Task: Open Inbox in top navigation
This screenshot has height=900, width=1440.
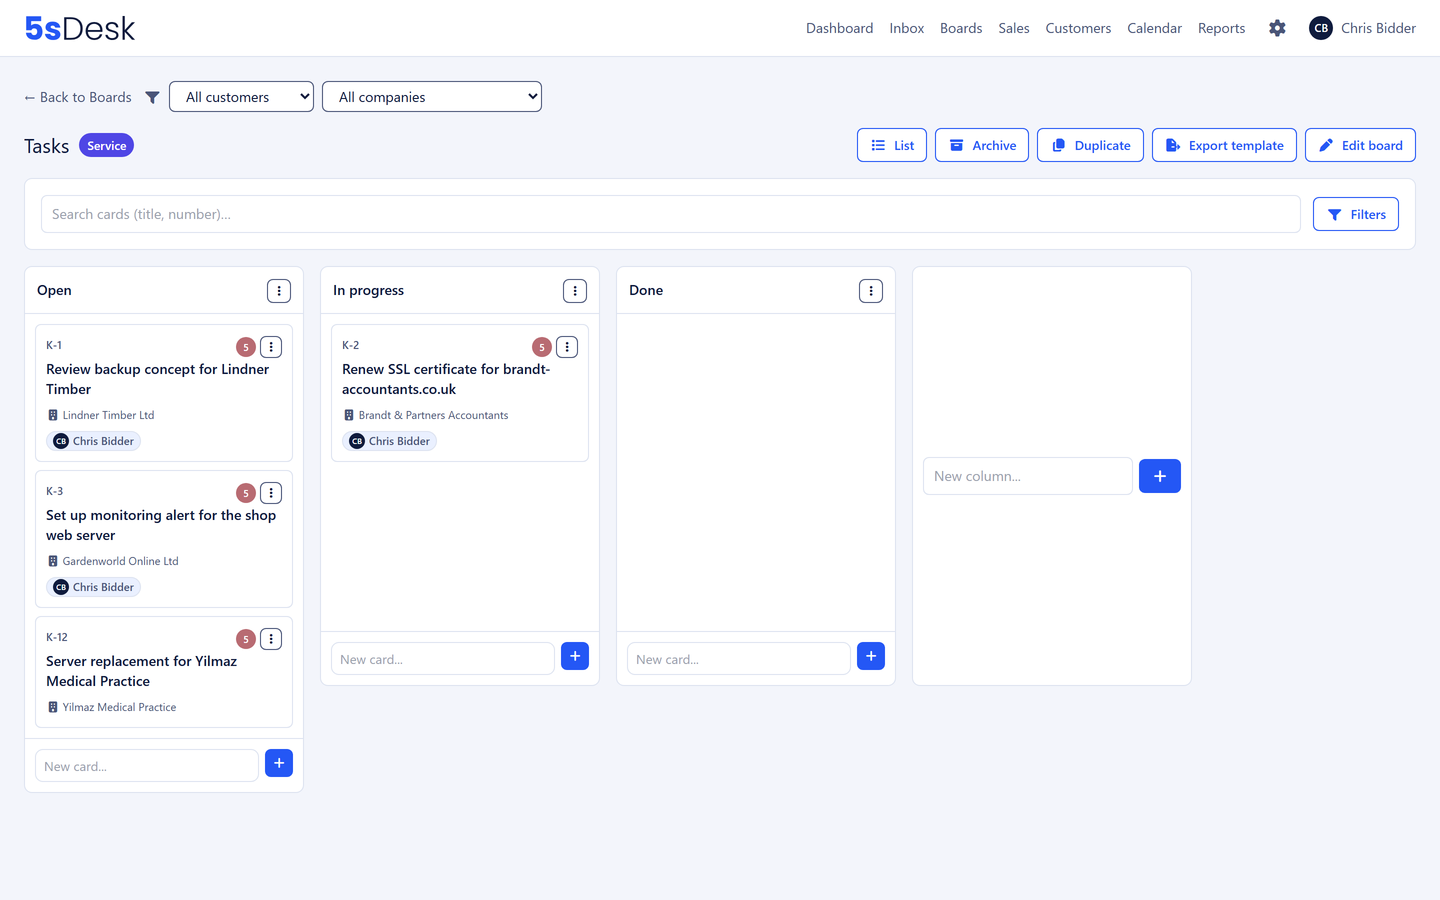Action: (906, 28)
